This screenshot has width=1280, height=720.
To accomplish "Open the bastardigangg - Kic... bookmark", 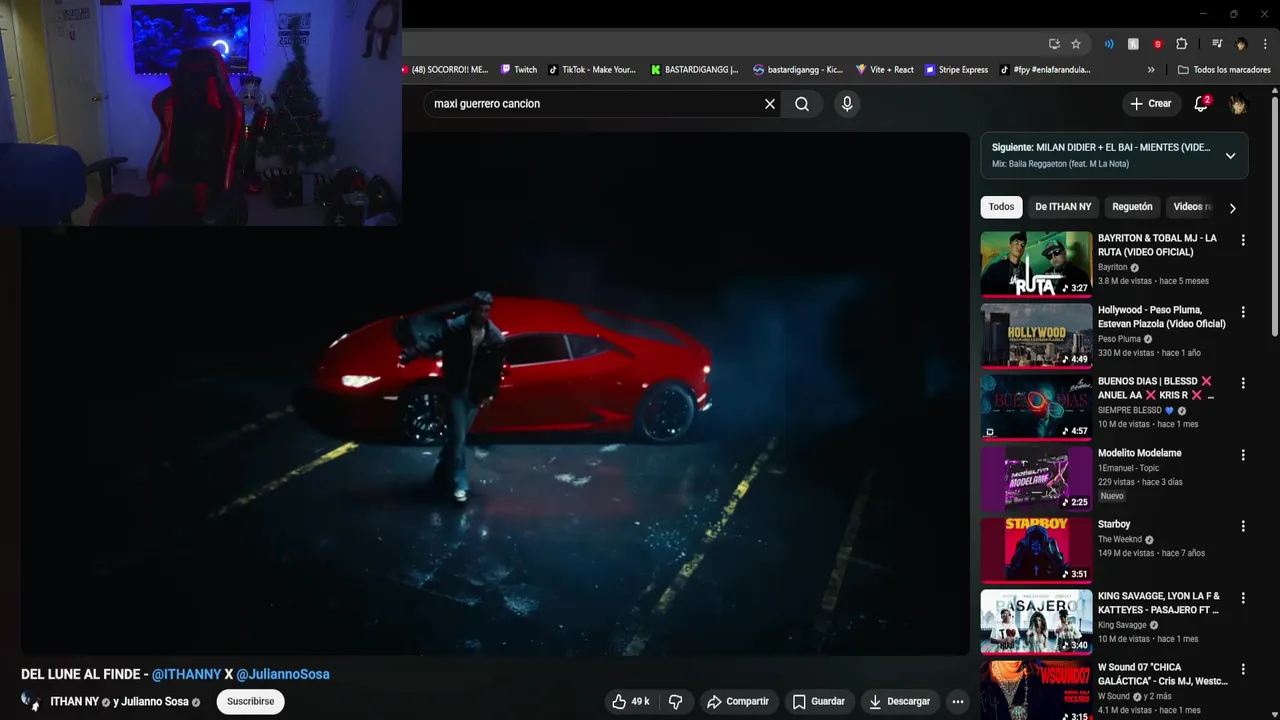I will point(798,70).
